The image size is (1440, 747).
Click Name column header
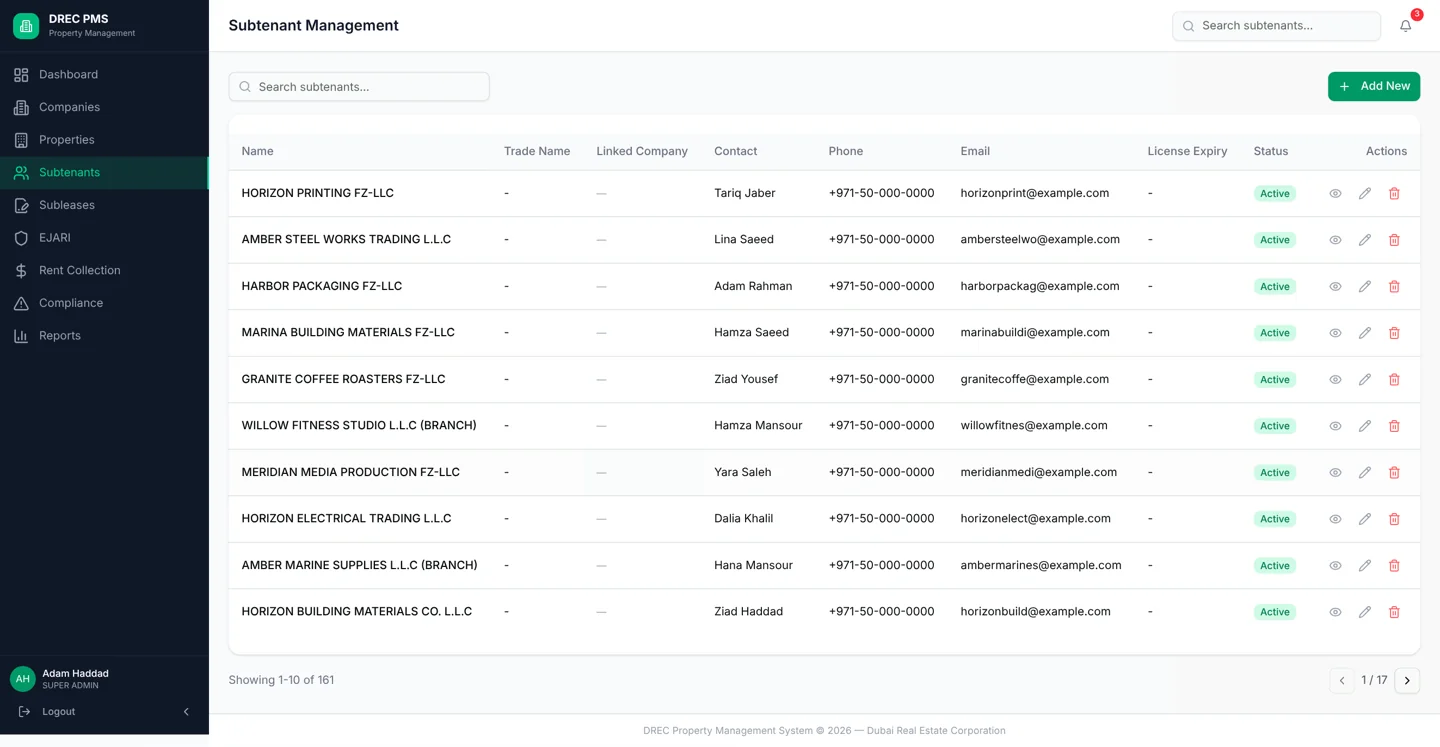(257, 152)
